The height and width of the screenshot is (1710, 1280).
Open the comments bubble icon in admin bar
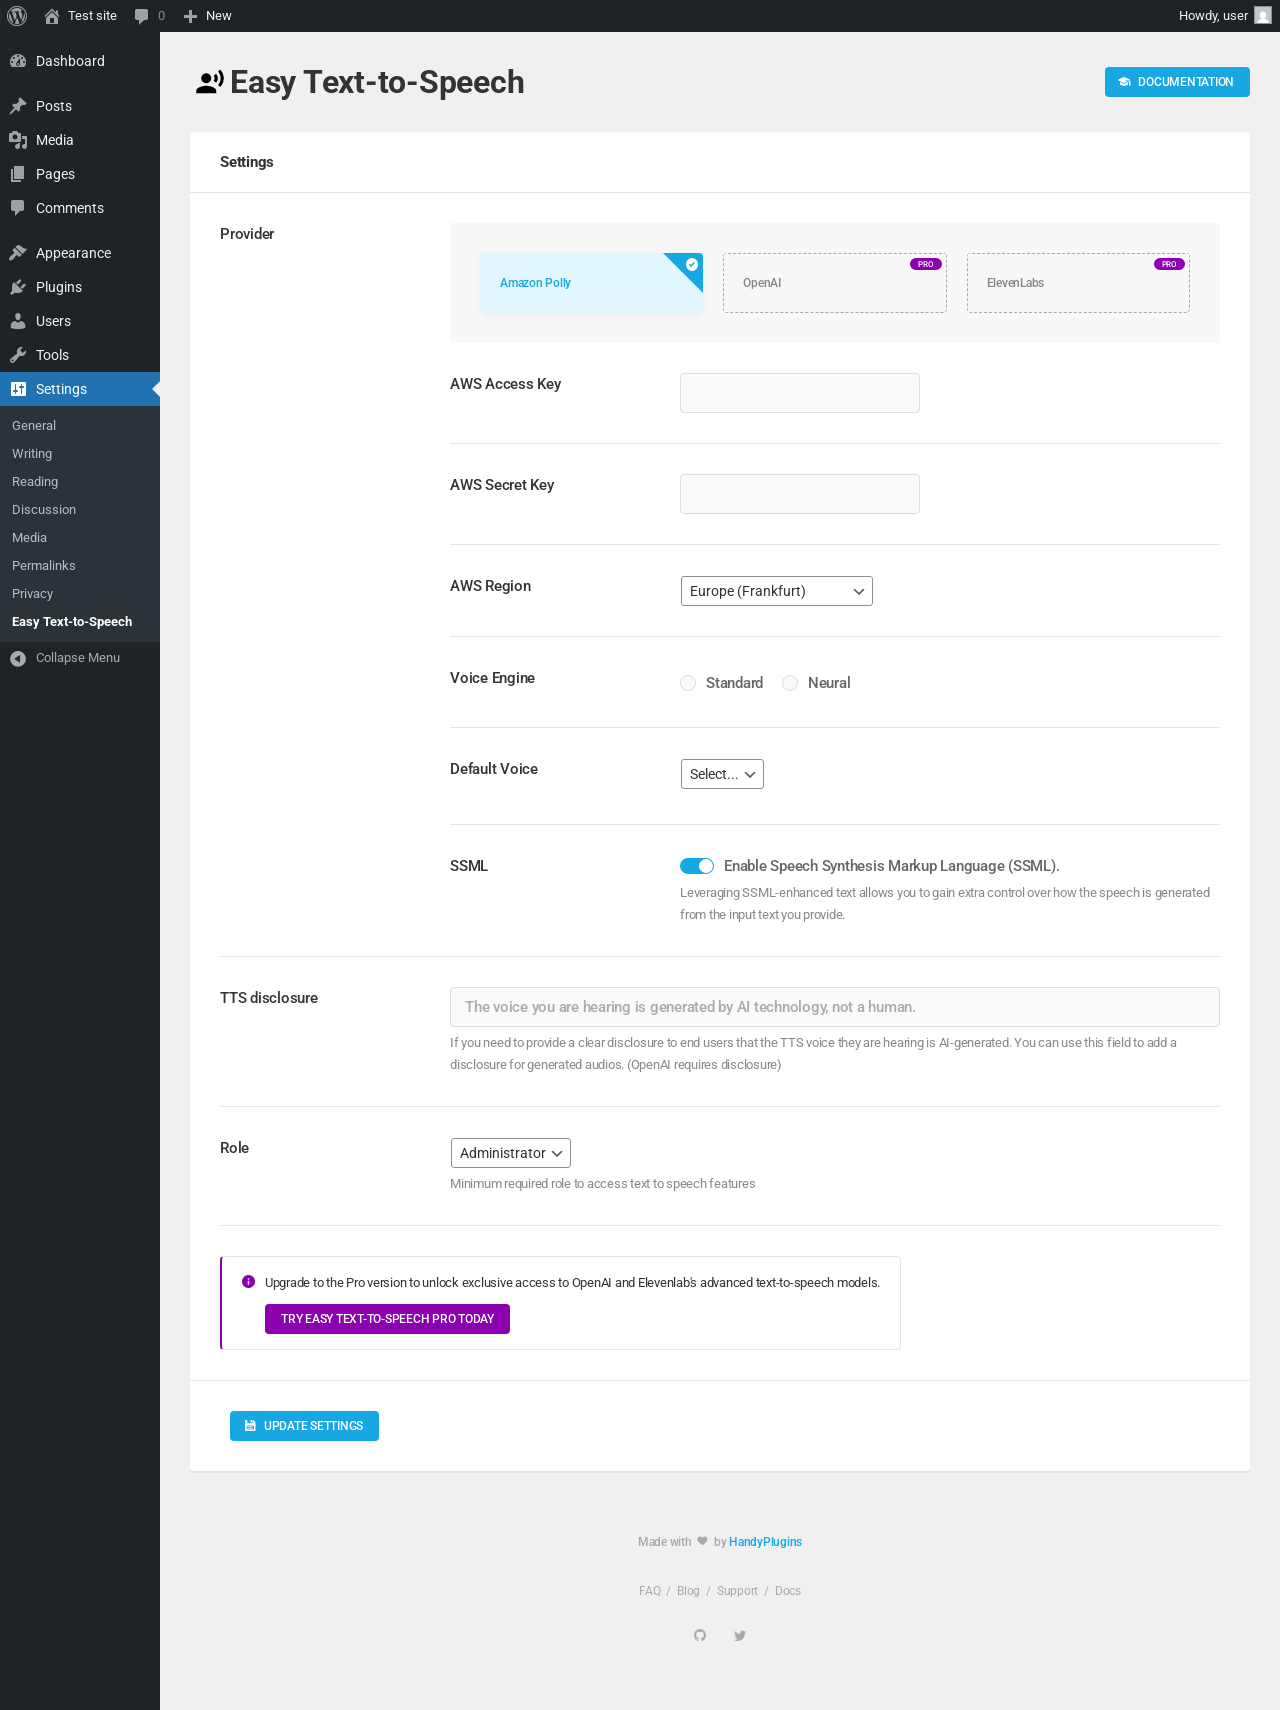point(141,16)
